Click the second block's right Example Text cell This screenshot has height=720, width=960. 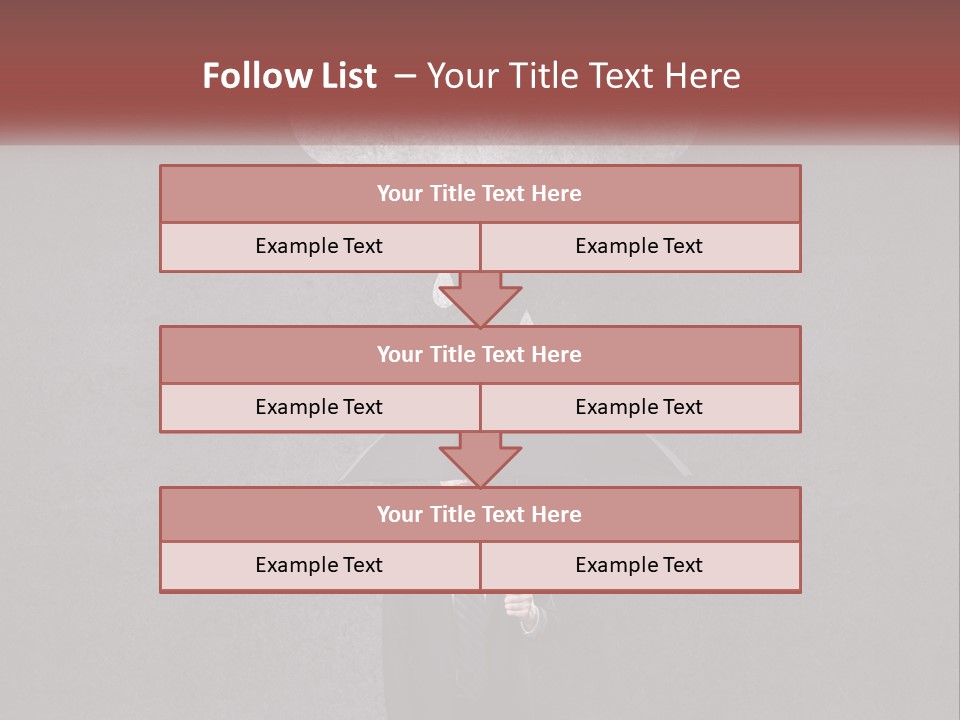point(640,408)
